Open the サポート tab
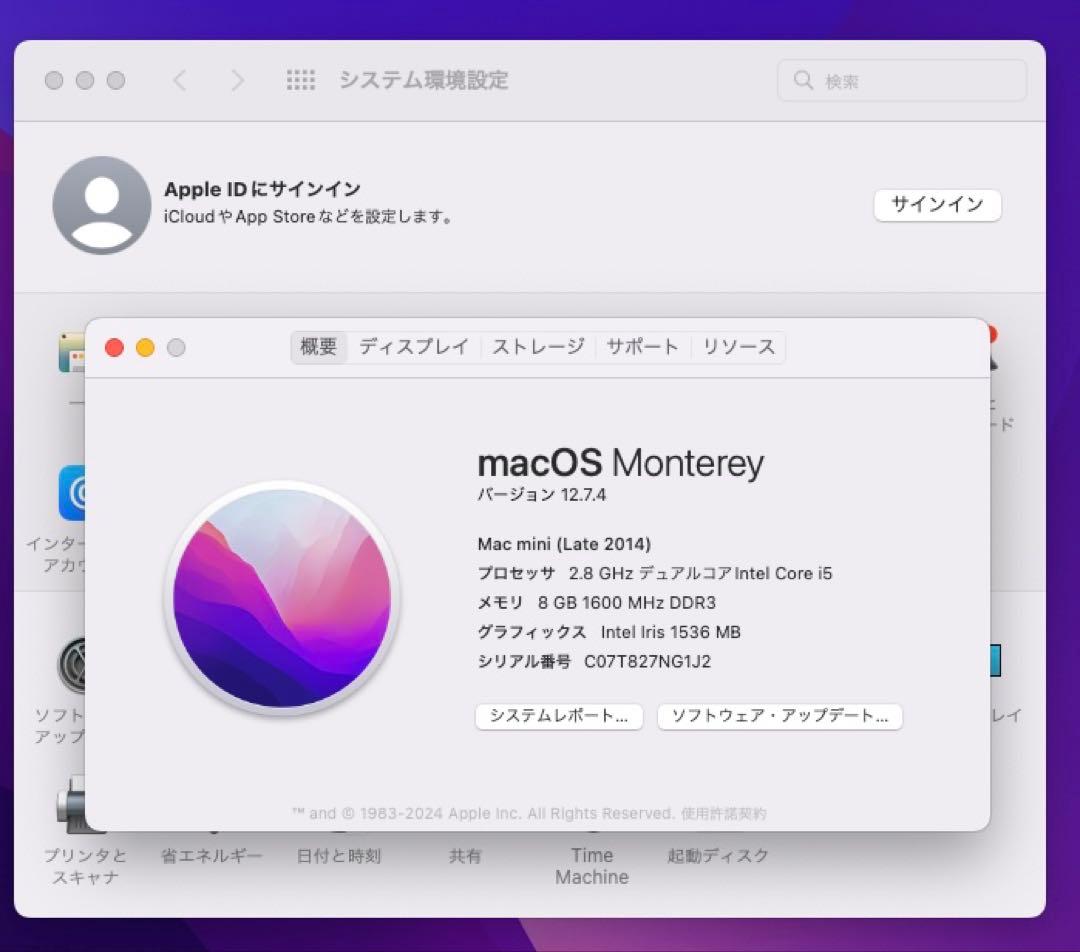Screen dimensions: 1080x952 tap(642, 347)
